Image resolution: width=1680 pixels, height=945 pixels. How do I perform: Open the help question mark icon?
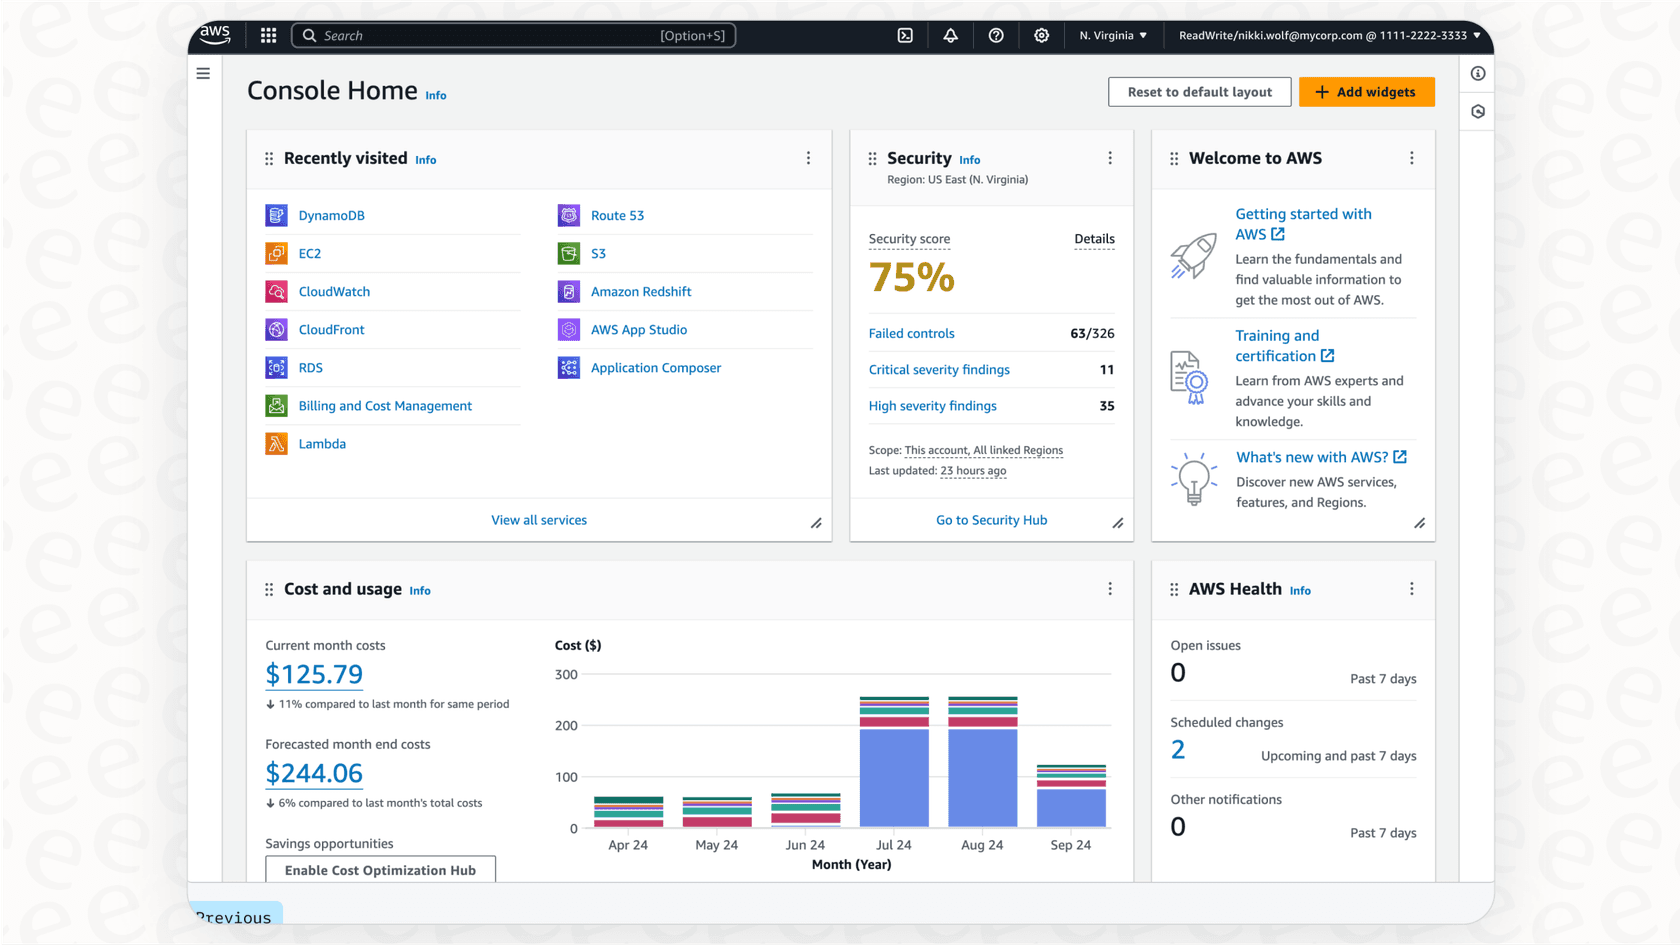(x=996, y=35)
